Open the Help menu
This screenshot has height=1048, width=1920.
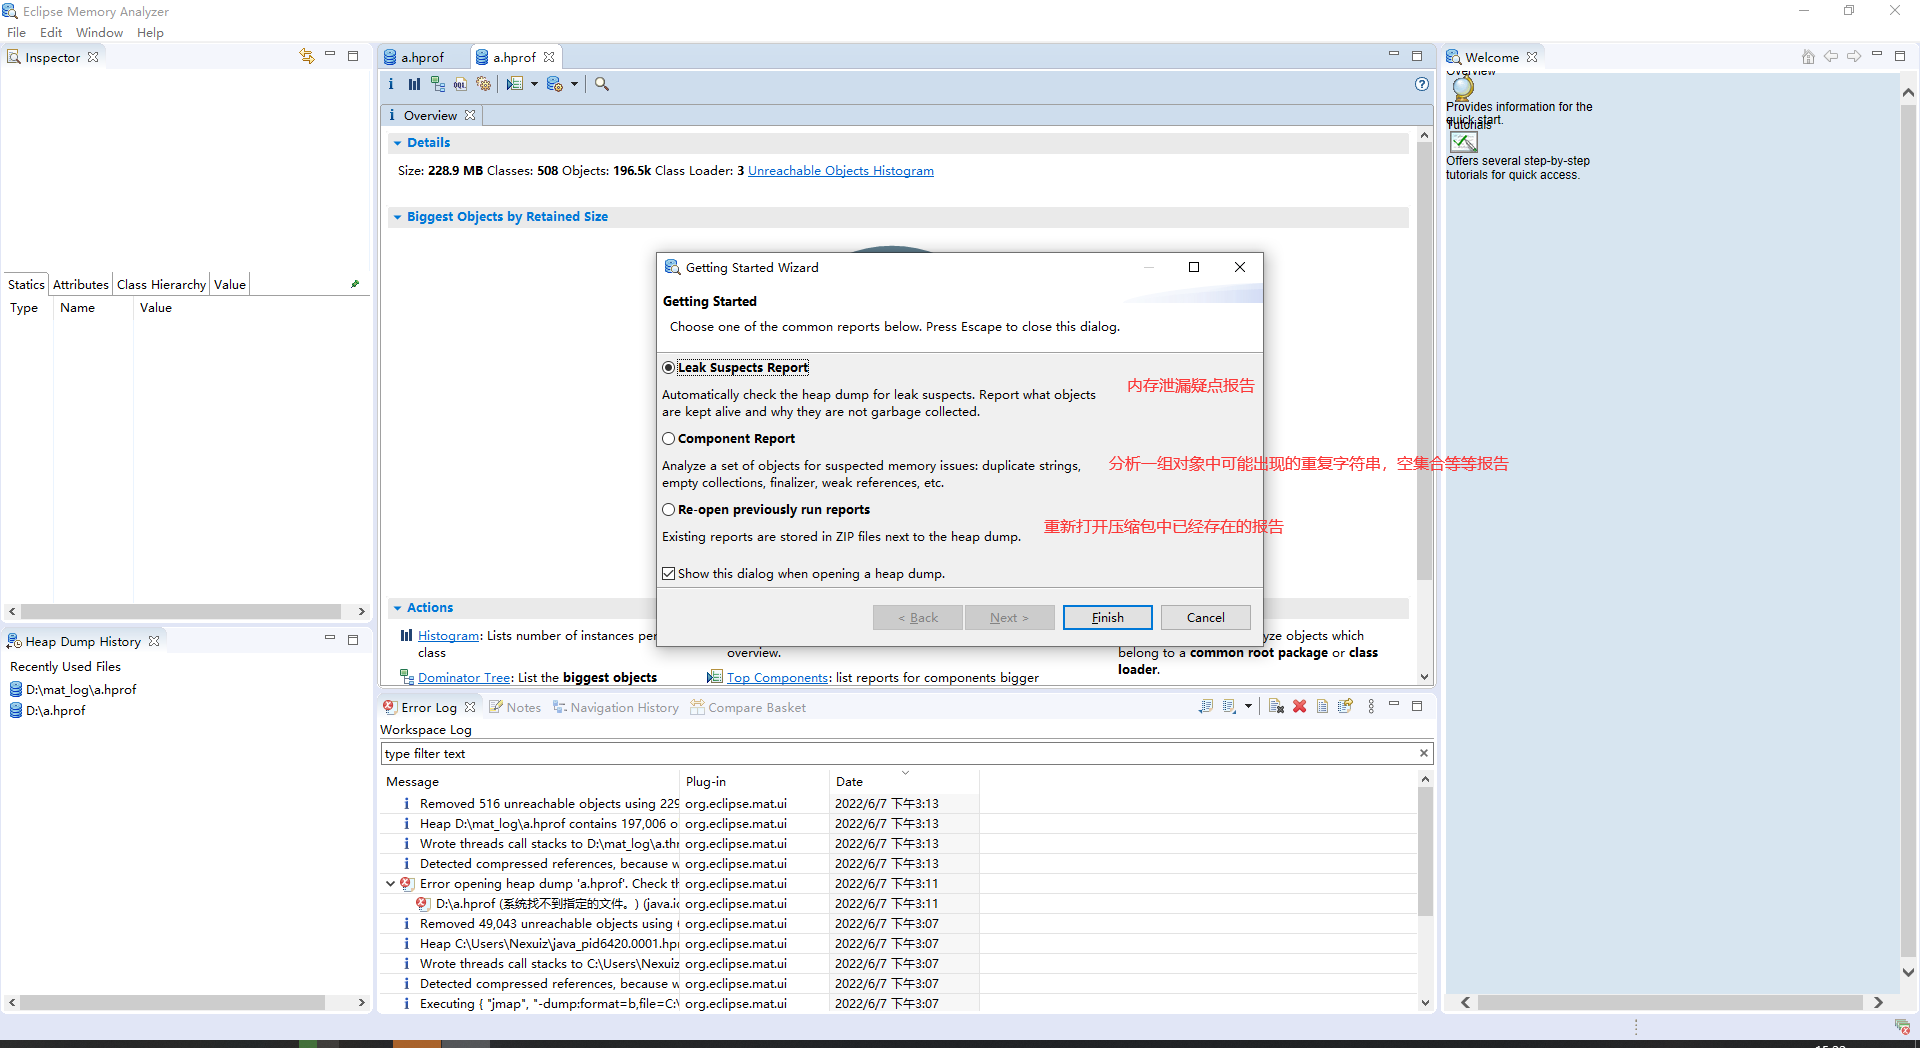150,32
